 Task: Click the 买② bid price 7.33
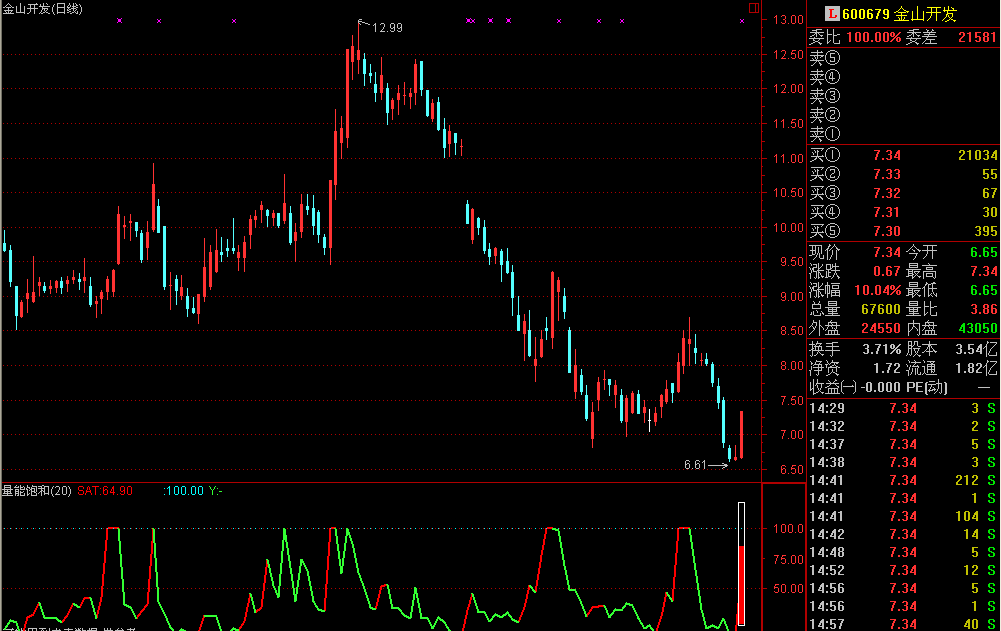[x=887, y=174]
